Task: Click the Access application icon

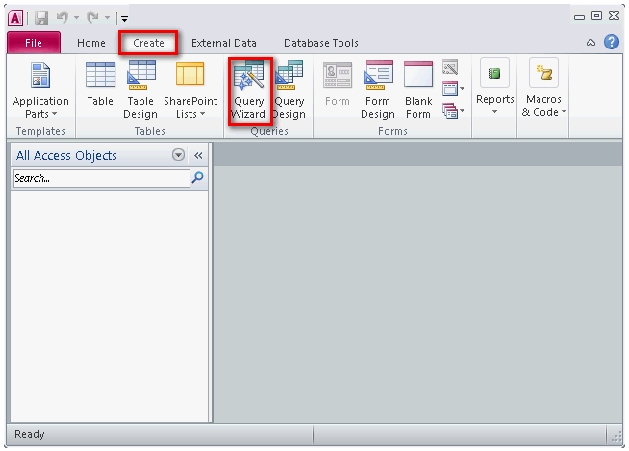Action: point(16,18)
